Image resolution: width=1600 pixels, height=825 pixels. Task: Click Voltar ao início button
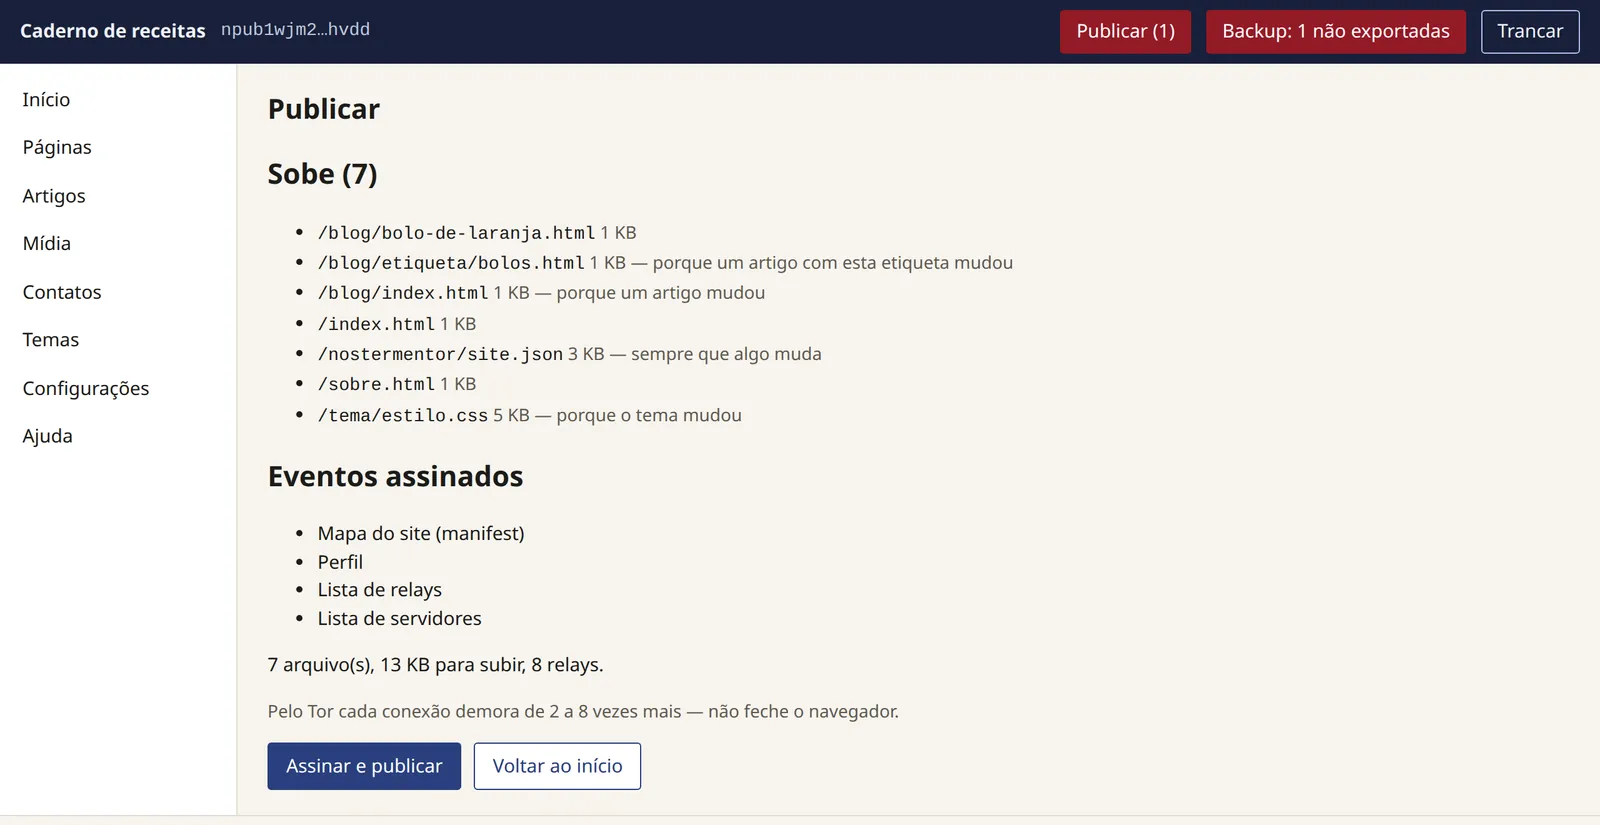pos(557,766)
